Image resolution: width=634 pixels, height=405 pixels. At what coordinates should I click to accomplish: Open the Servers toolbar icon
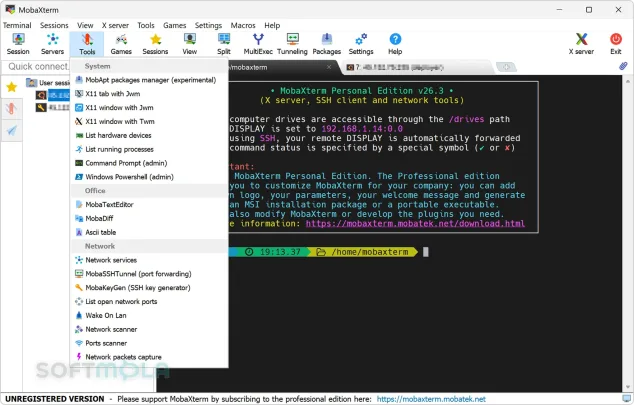53,44
